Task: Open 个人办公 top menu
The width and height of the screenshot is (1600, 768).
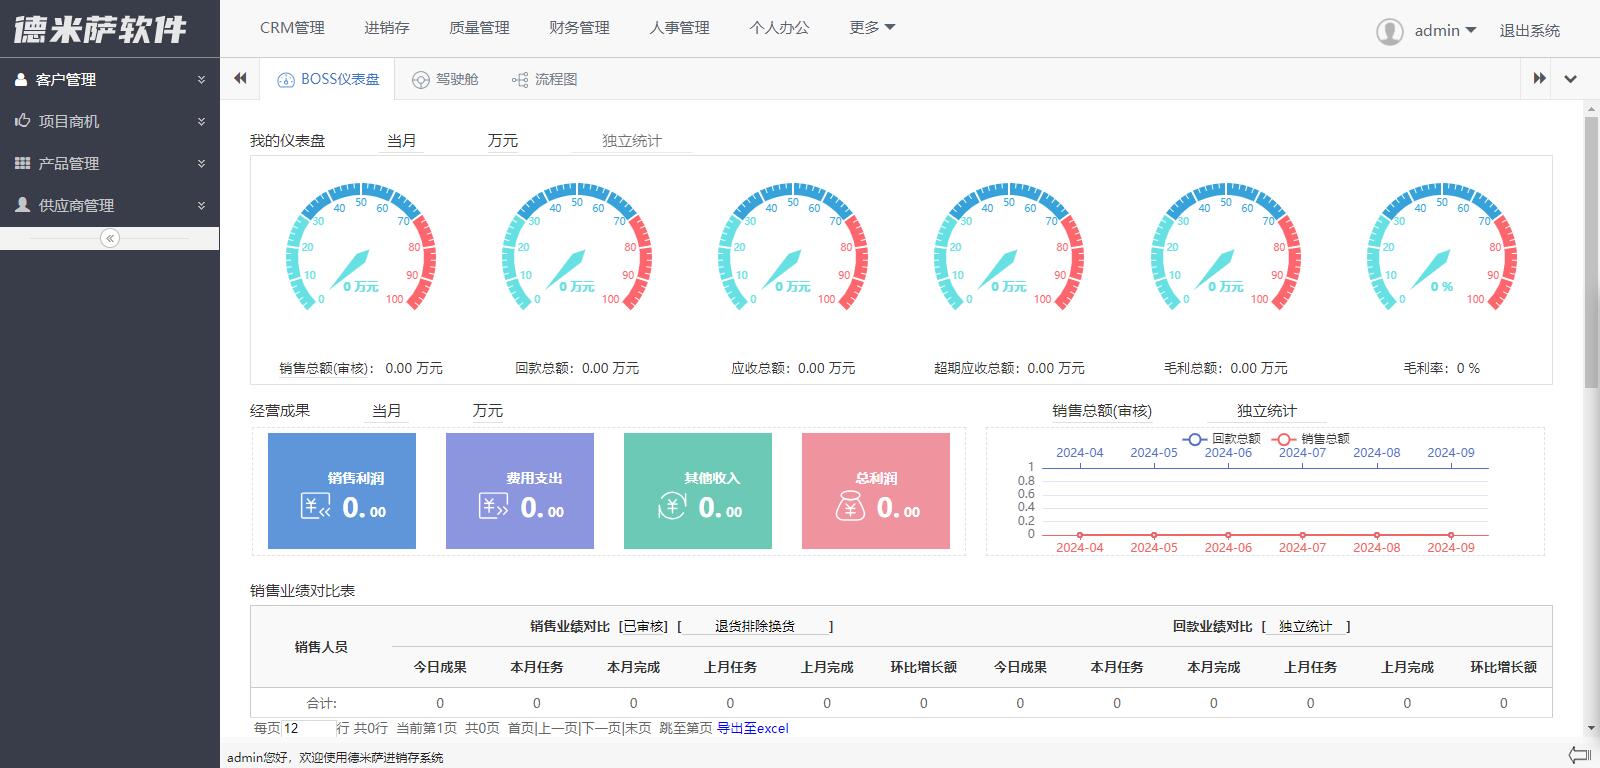Action: click(x=779, y=28)
